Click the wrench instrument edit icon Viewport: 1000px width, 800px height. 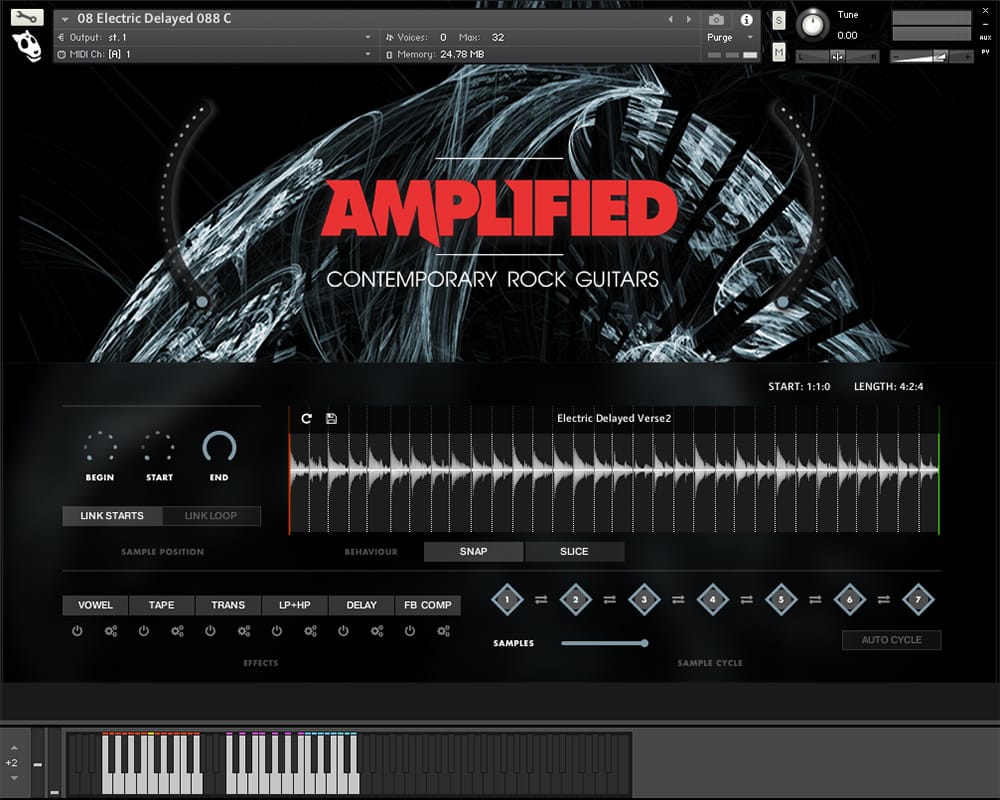27,18
